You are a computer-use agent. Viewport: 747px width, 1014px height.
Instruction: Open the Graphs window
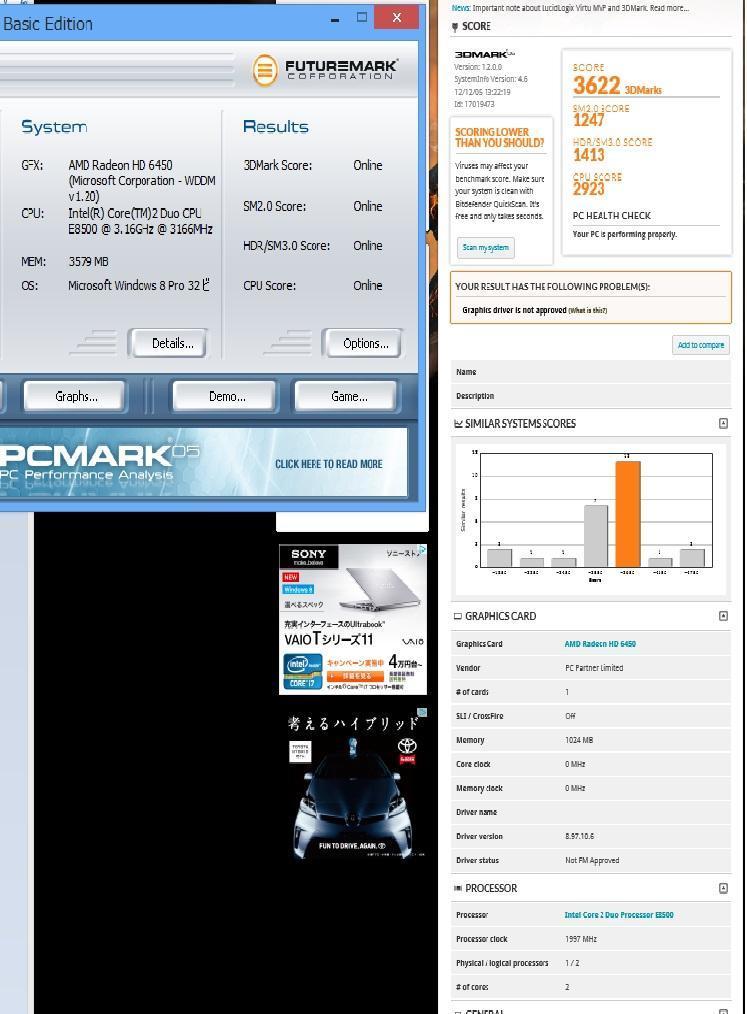point(74,396)
